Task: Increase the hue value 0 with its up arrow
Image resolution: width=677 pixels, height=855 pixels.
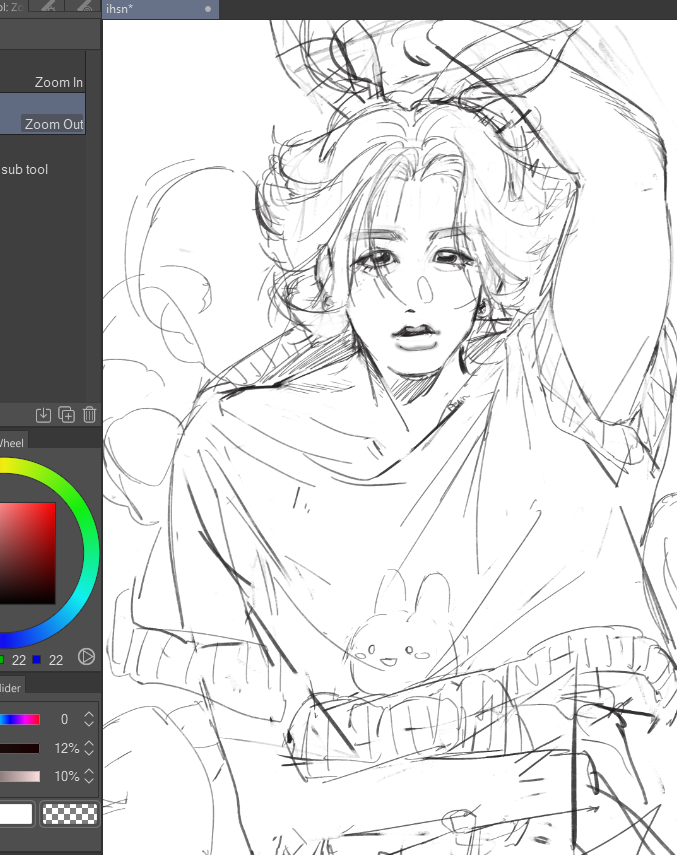Action: tap(89, 715)
